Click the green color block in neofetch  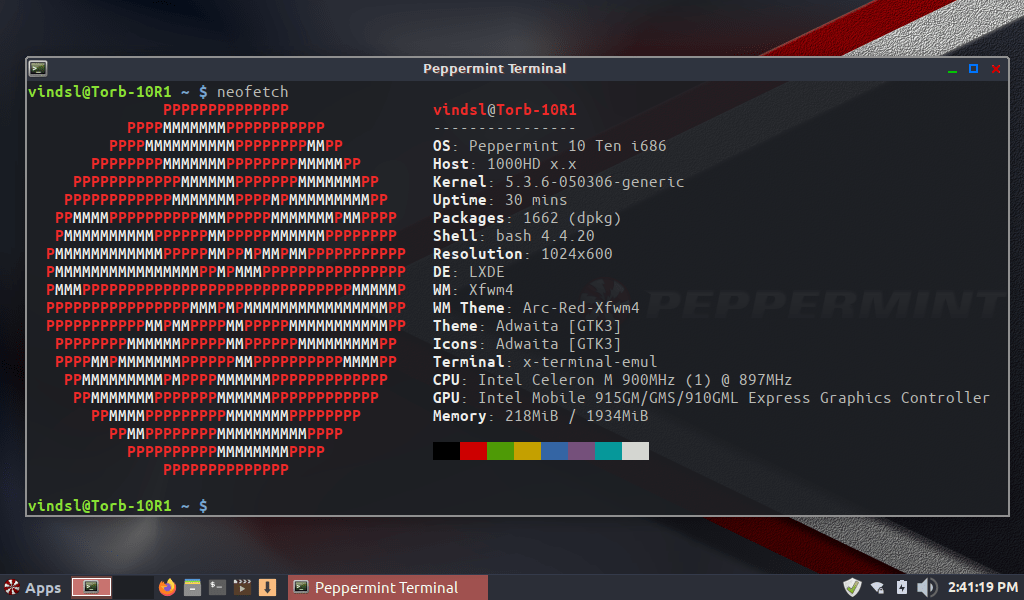tap(500, 451)
